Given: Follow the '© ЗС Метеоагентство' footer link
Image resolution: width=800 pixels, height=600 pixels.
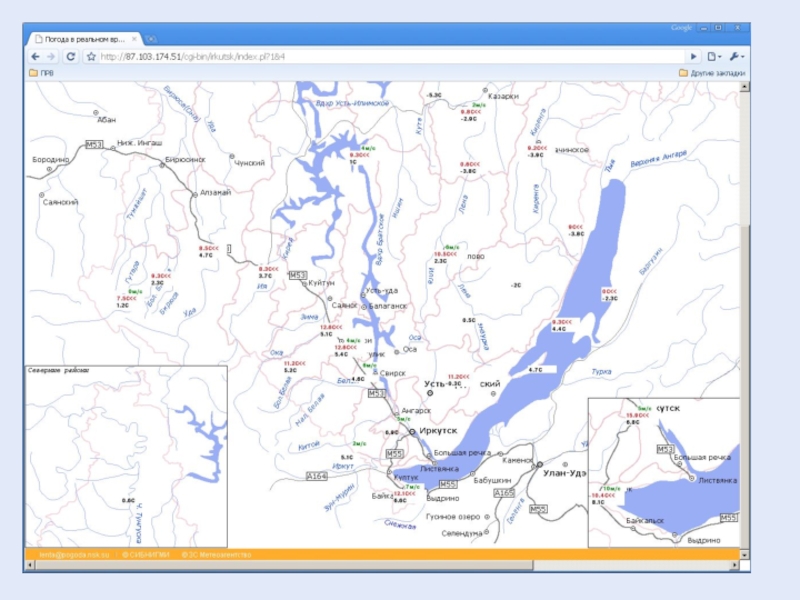Looking at the screenshot, I should 216,555.
